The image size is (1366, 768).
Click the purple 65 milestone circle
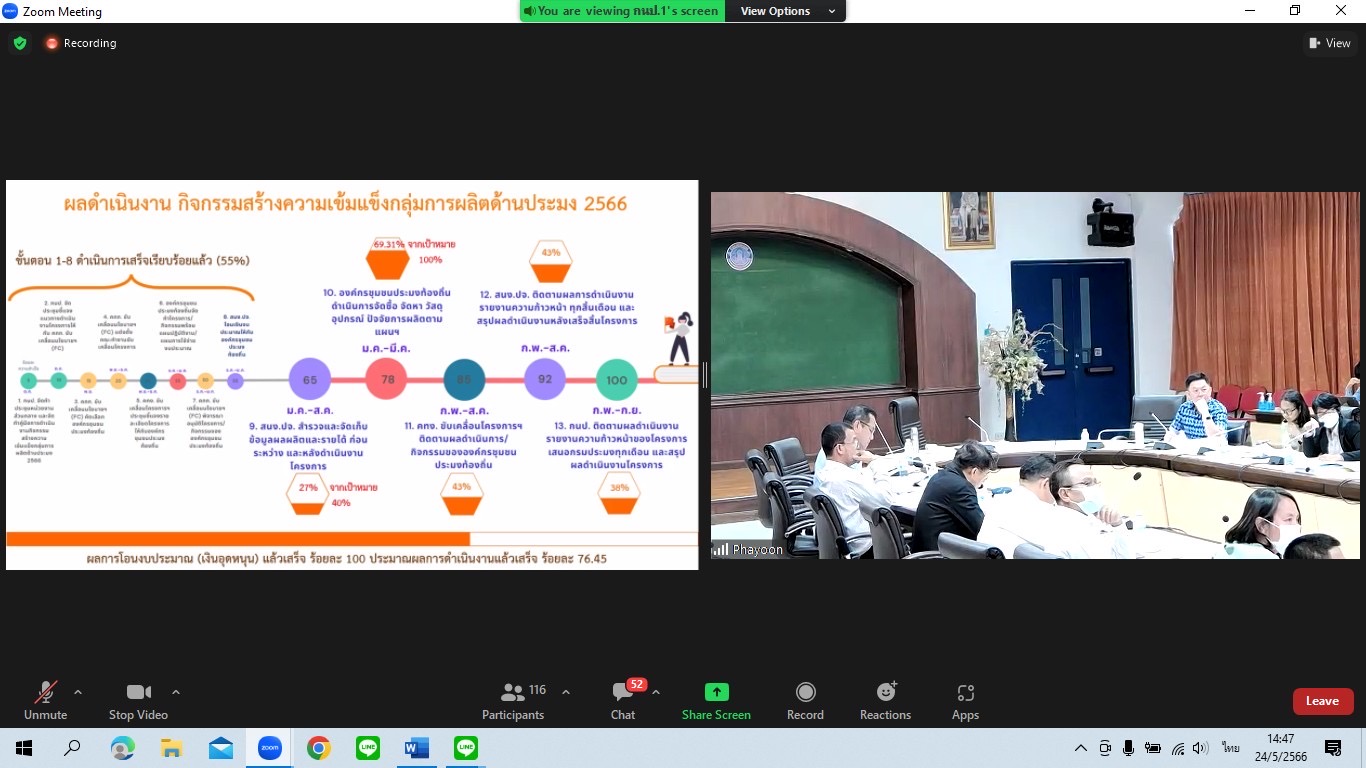[x=310, y=379]
